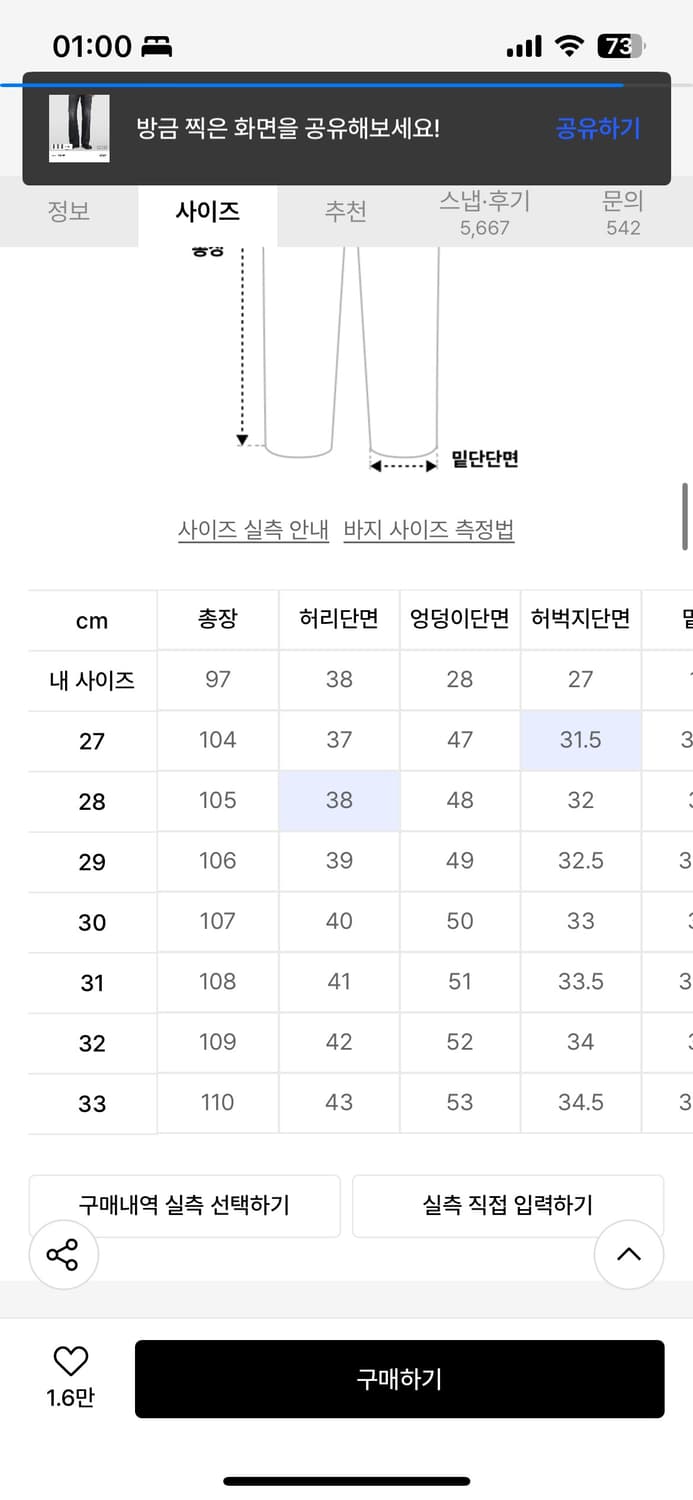Tap the Wi-Fi icon in the status bar
The width and height of the screenshot is (693, 1500).
[567, 44]
